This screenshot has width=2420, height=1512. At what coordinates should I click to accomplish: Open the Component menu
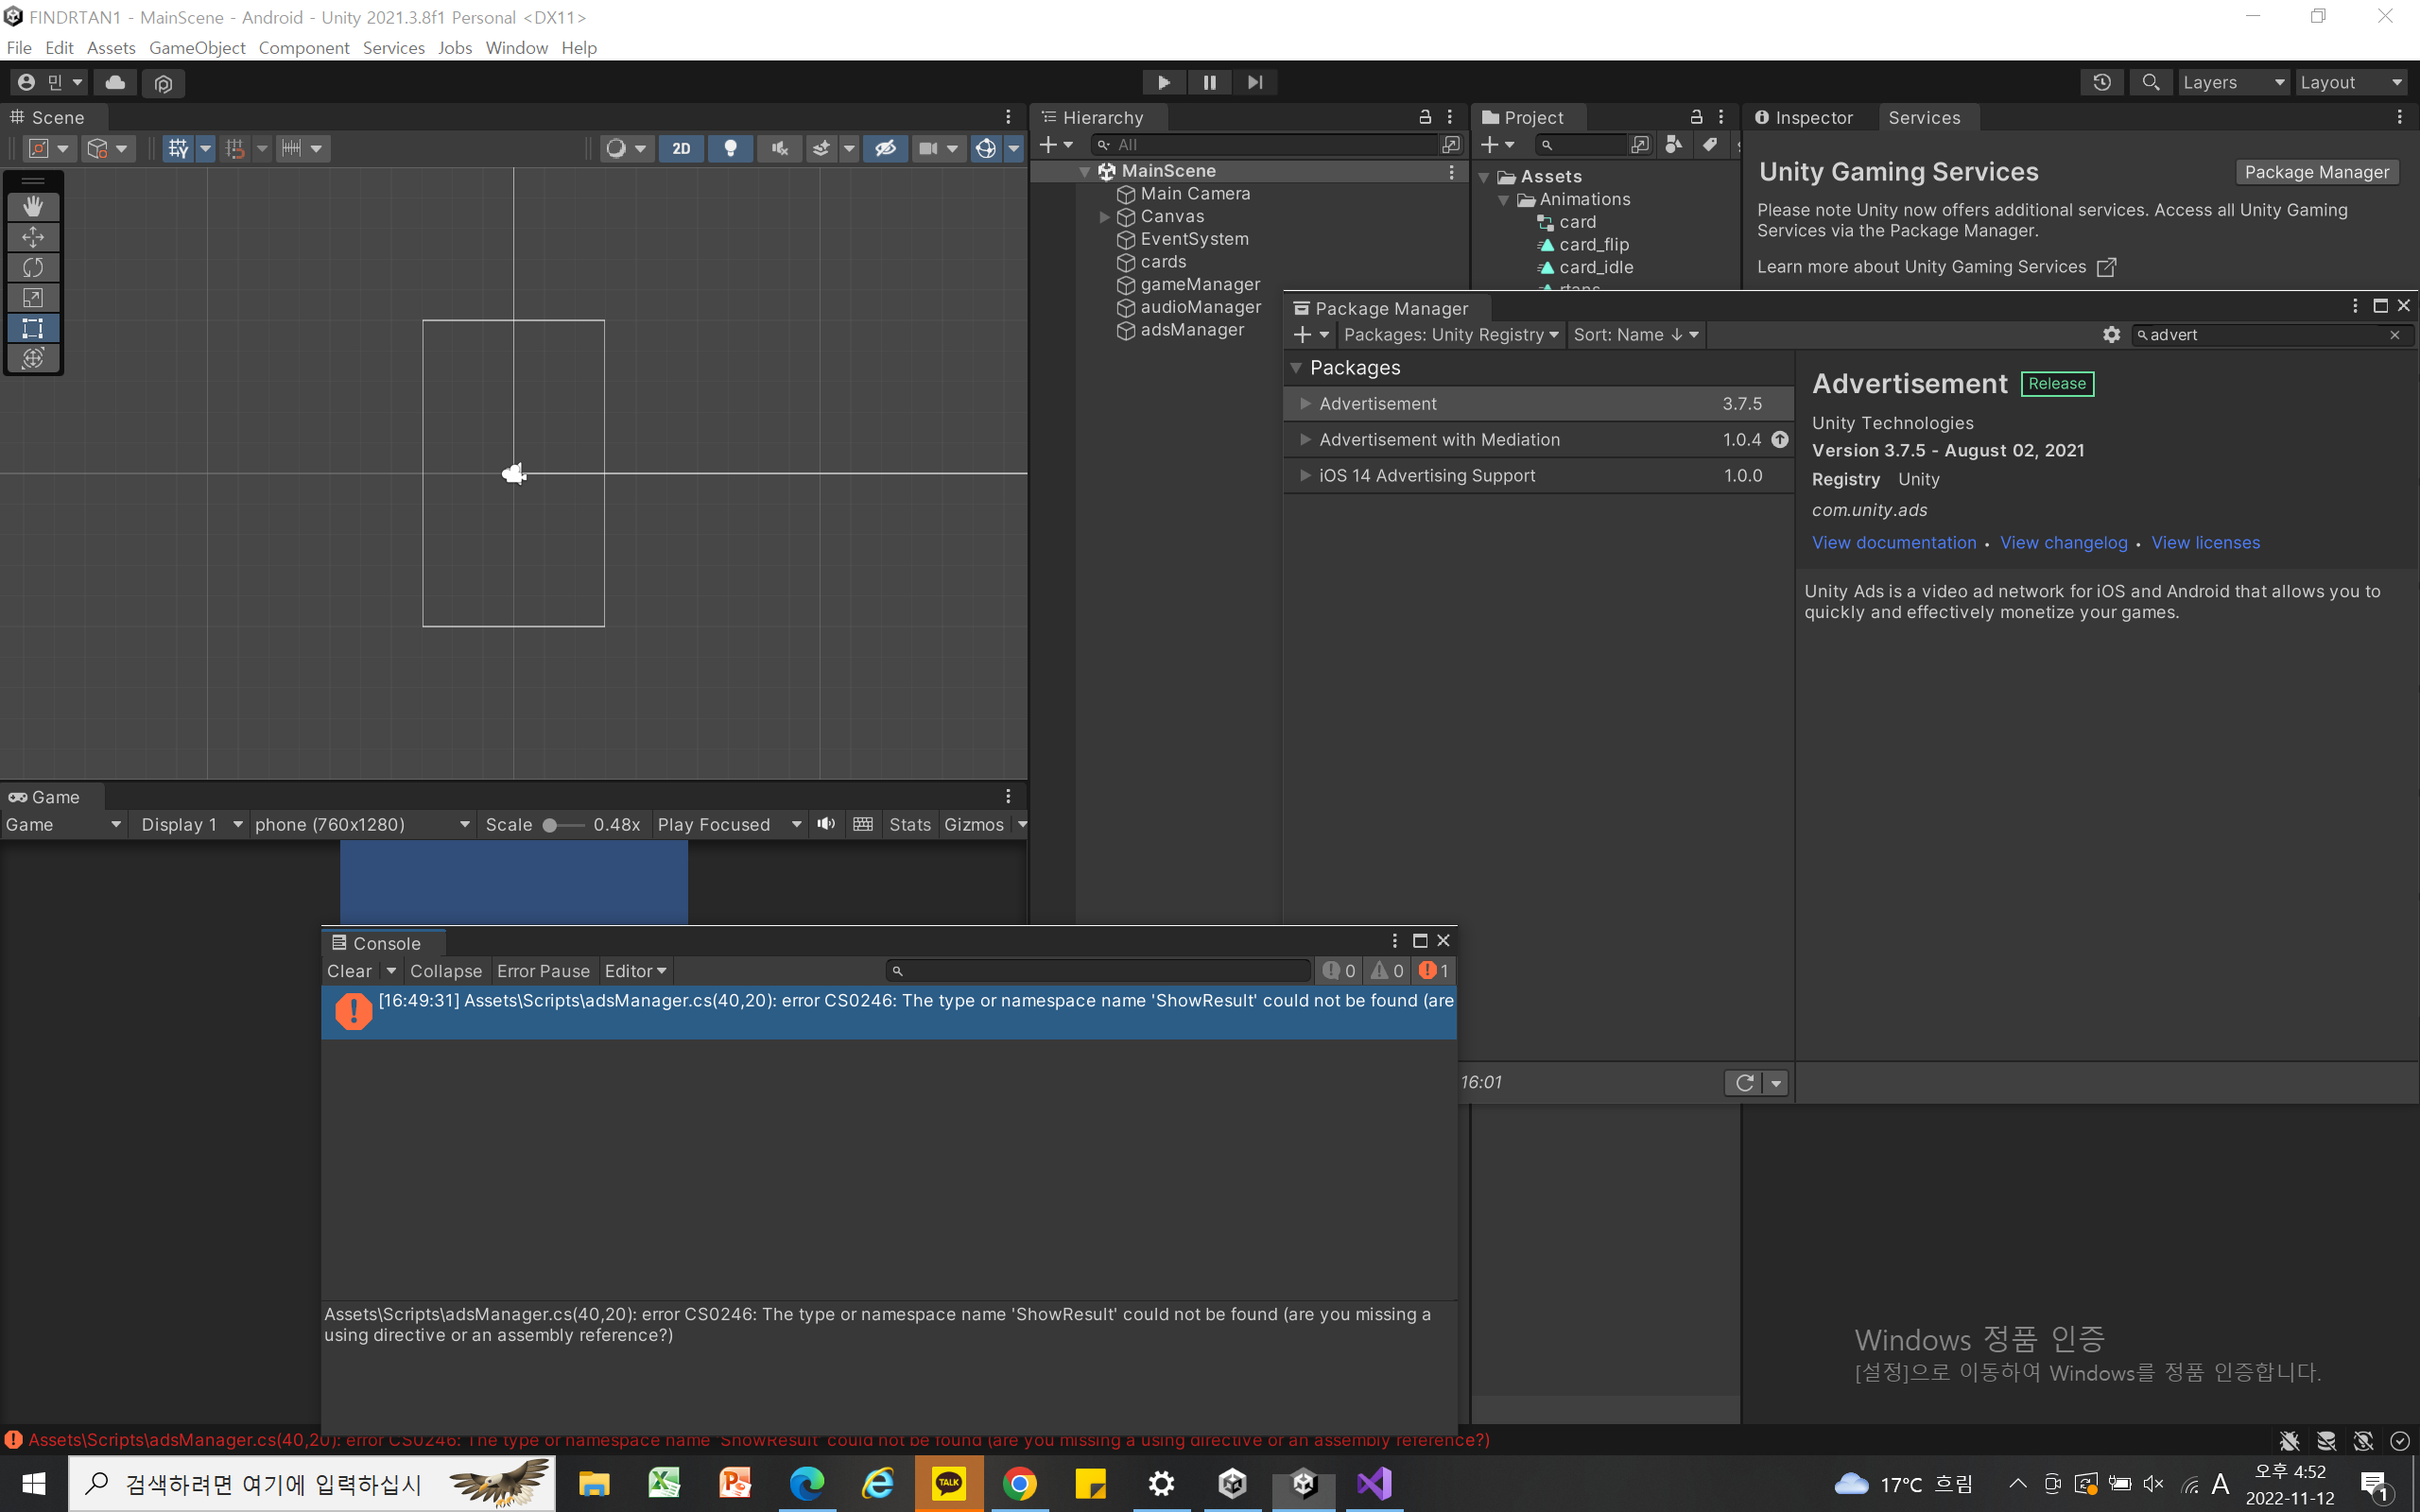click(304, 48)
